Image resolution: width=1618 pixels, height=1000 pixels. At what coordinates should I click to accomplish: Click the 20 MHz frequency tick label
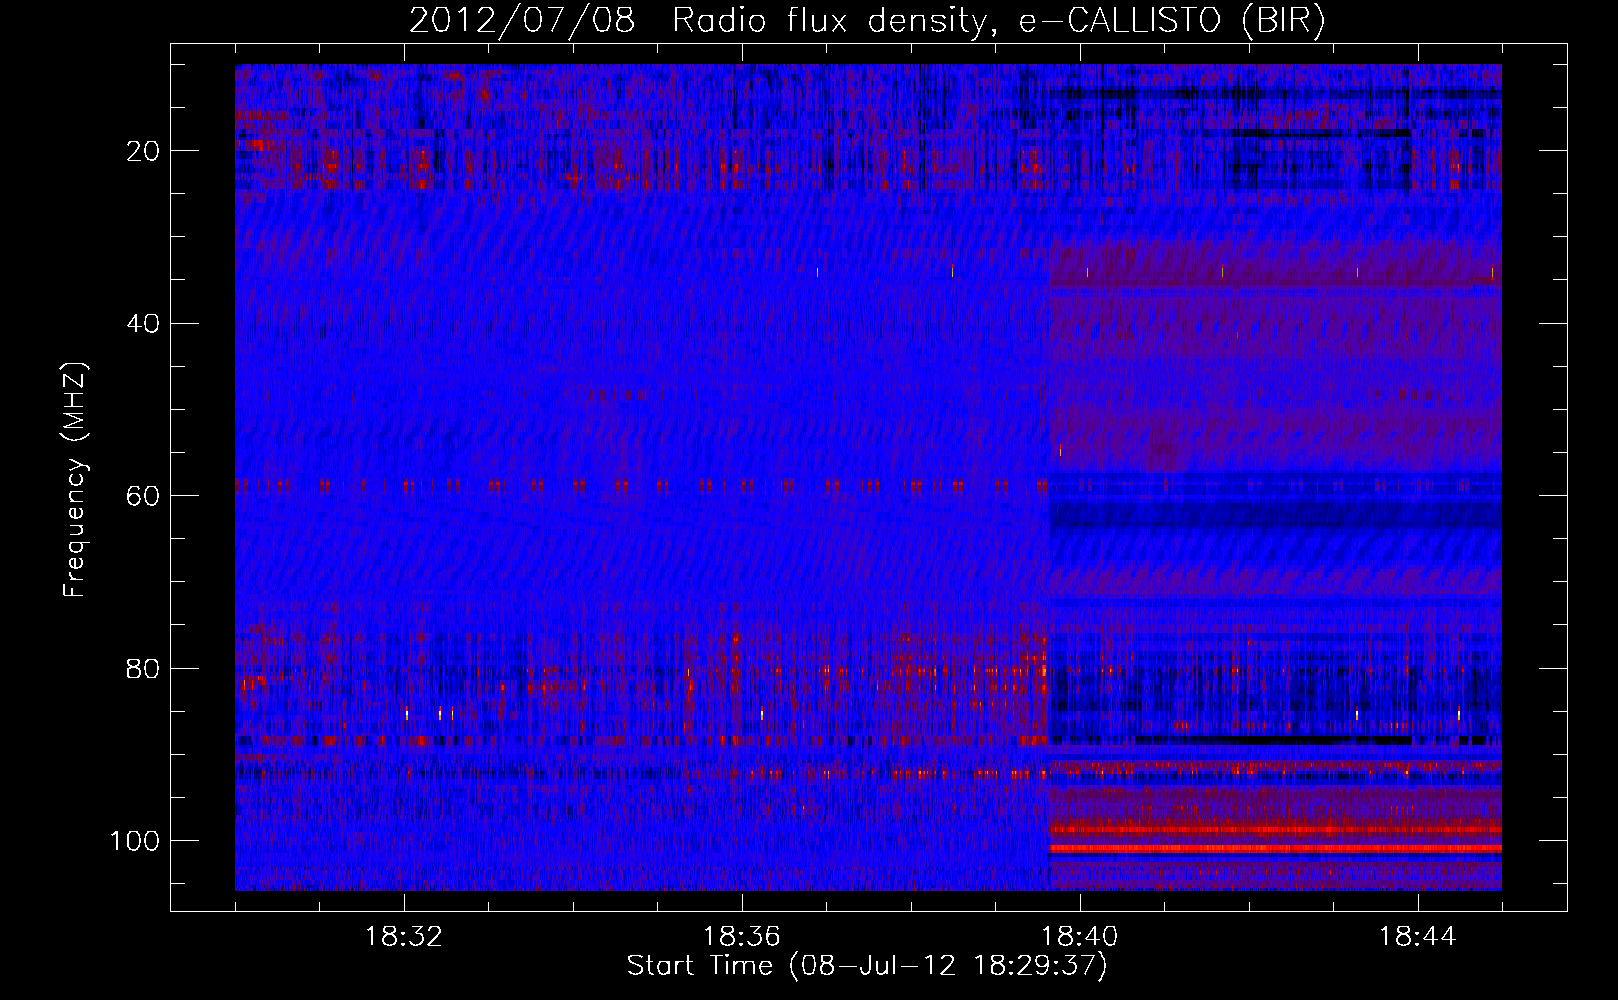click(143, 151)
